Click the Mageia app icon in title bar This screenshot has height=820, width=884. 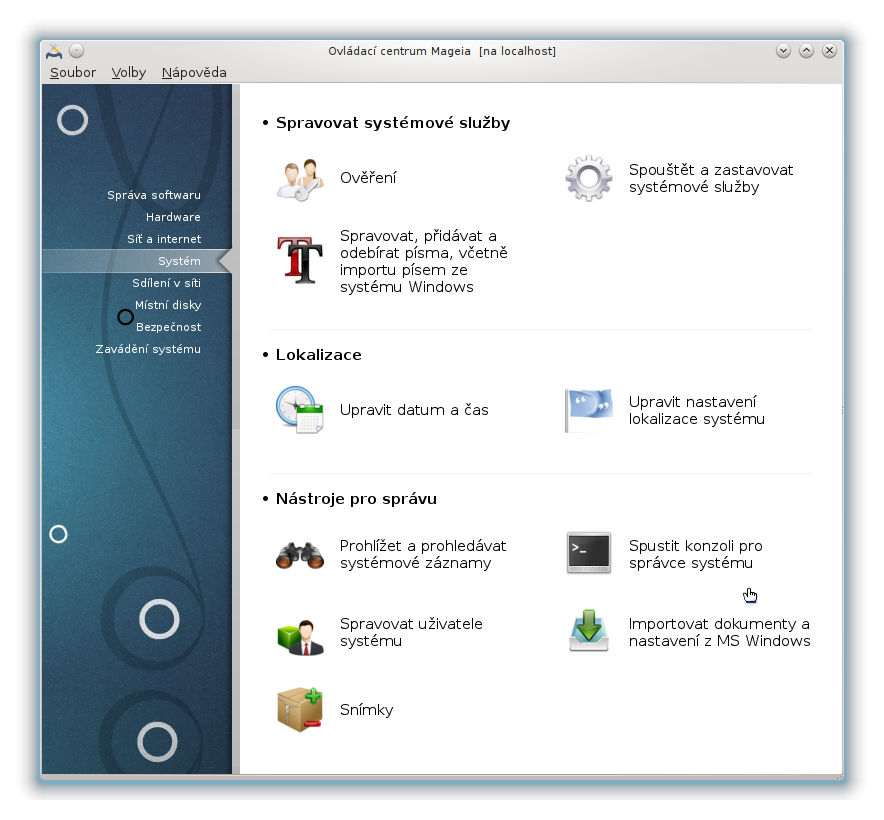54,51
